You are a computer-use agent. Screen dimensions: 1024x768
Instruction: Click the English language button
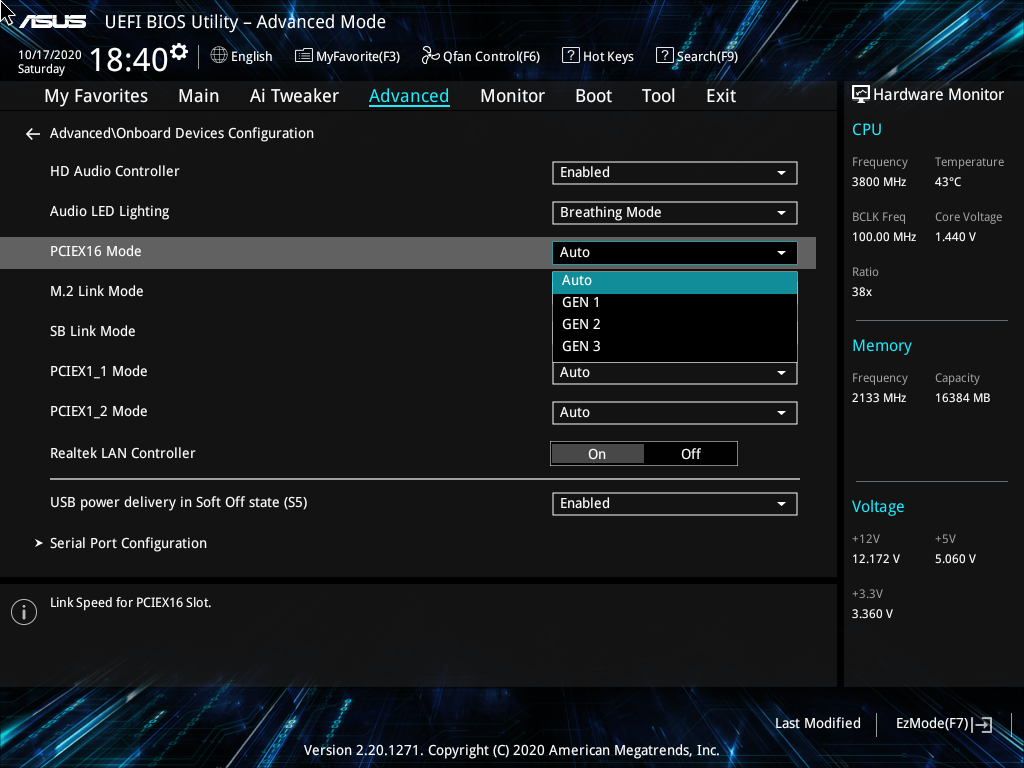point(242,56)
